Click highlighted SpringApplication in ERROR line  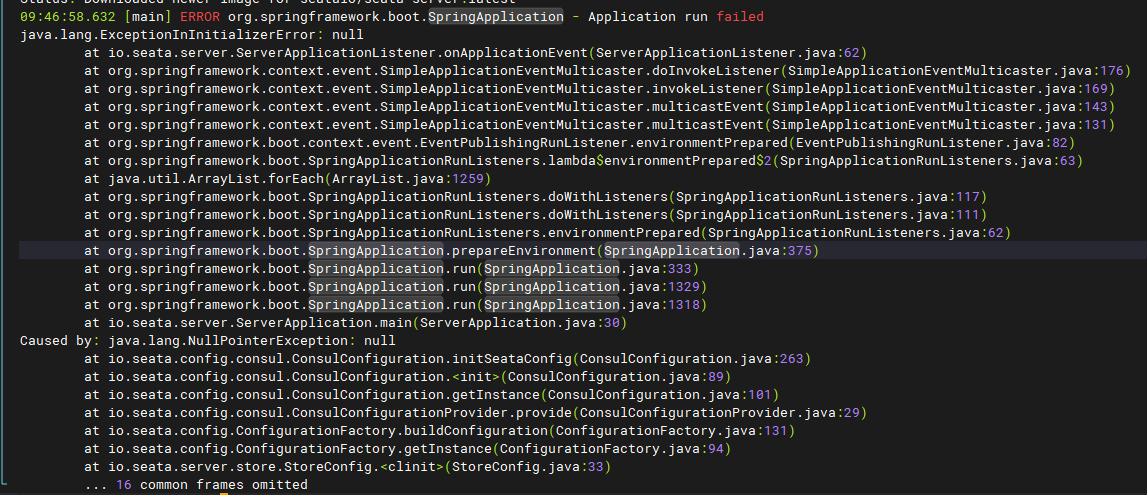tap(495, 16)
